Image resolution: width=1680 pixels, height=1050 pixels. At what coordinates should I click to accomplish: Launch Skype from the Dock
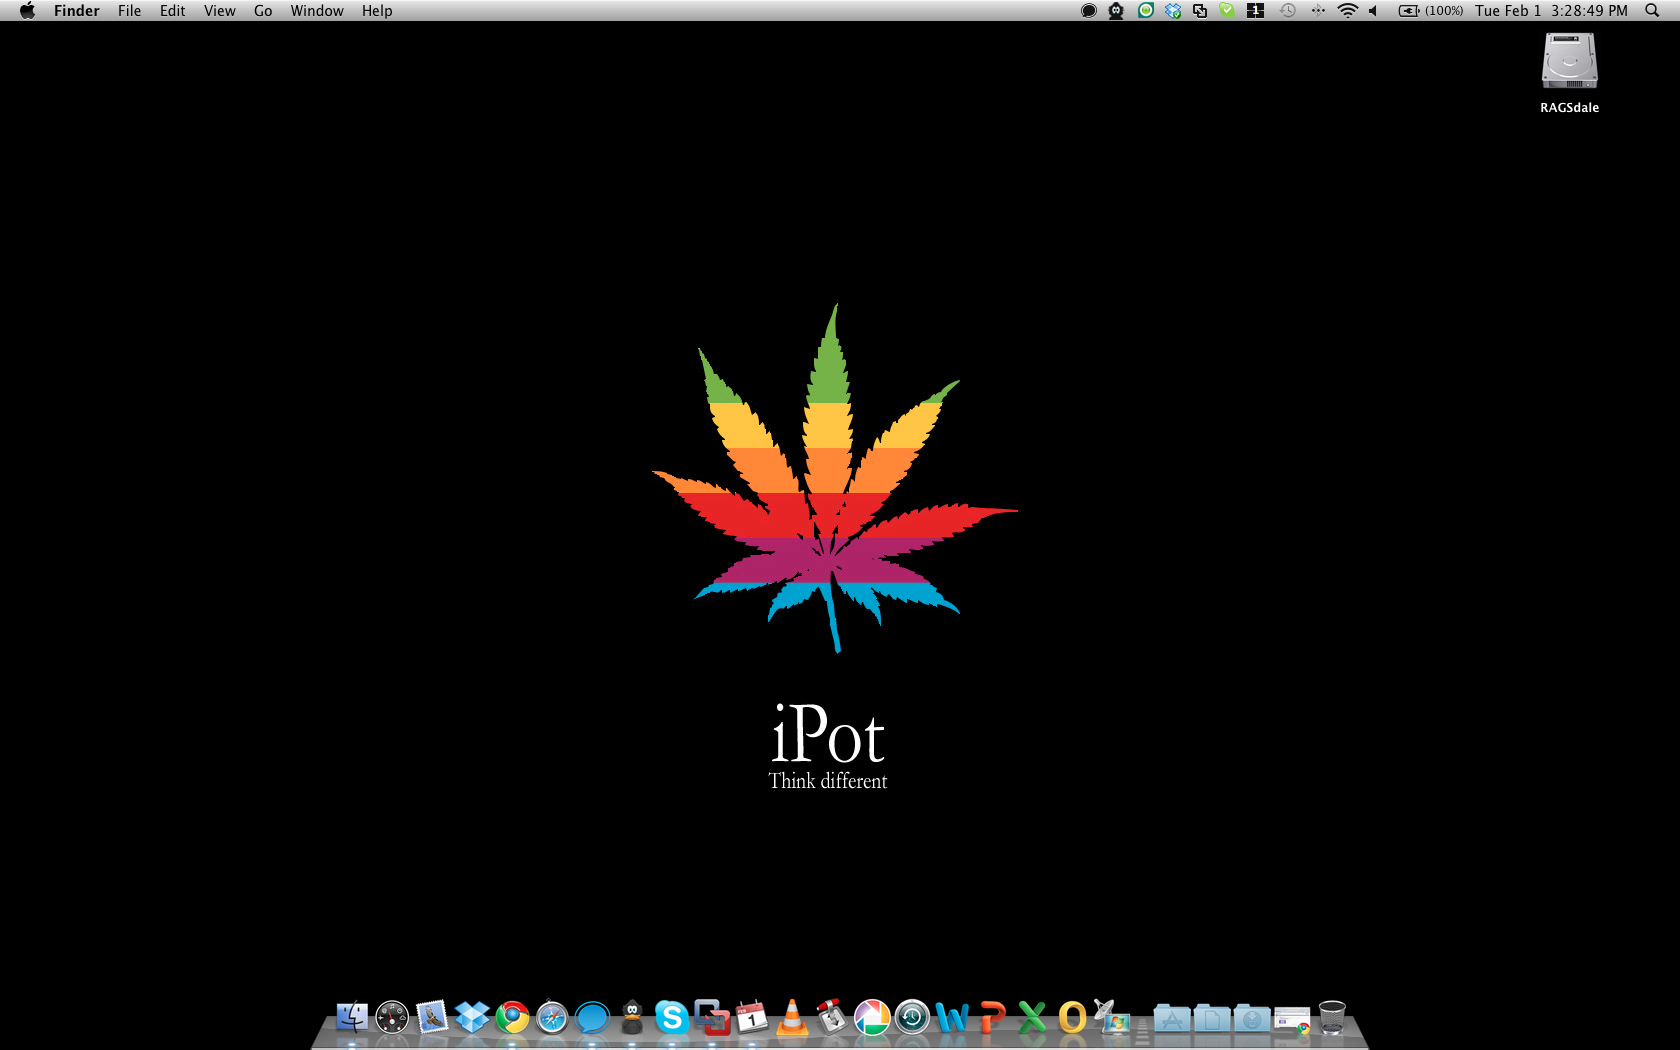[x=672, y=1018]
